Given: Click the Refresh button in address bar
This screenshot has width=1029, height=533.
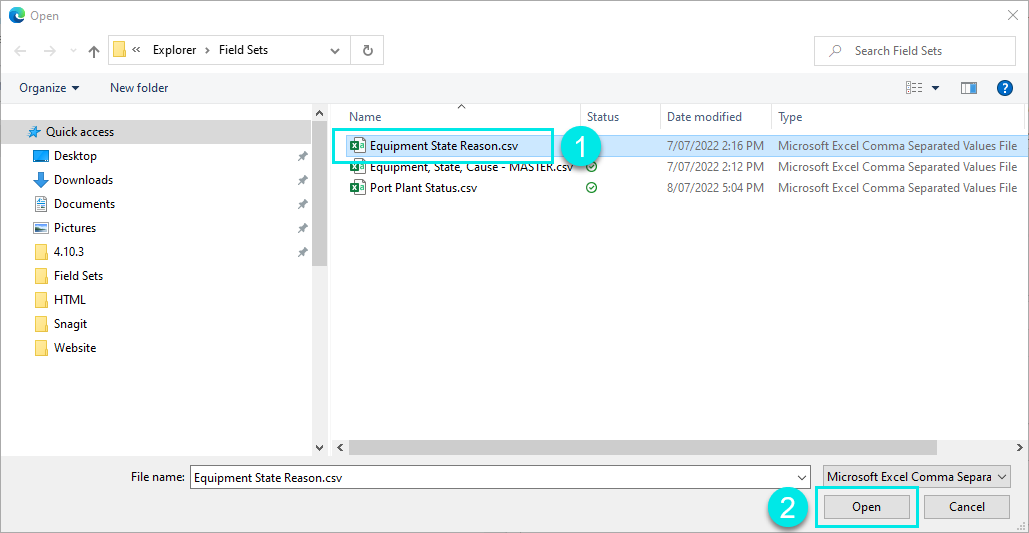Looking at the screenshot, I should pyautogui.click(x=368, y=50).
